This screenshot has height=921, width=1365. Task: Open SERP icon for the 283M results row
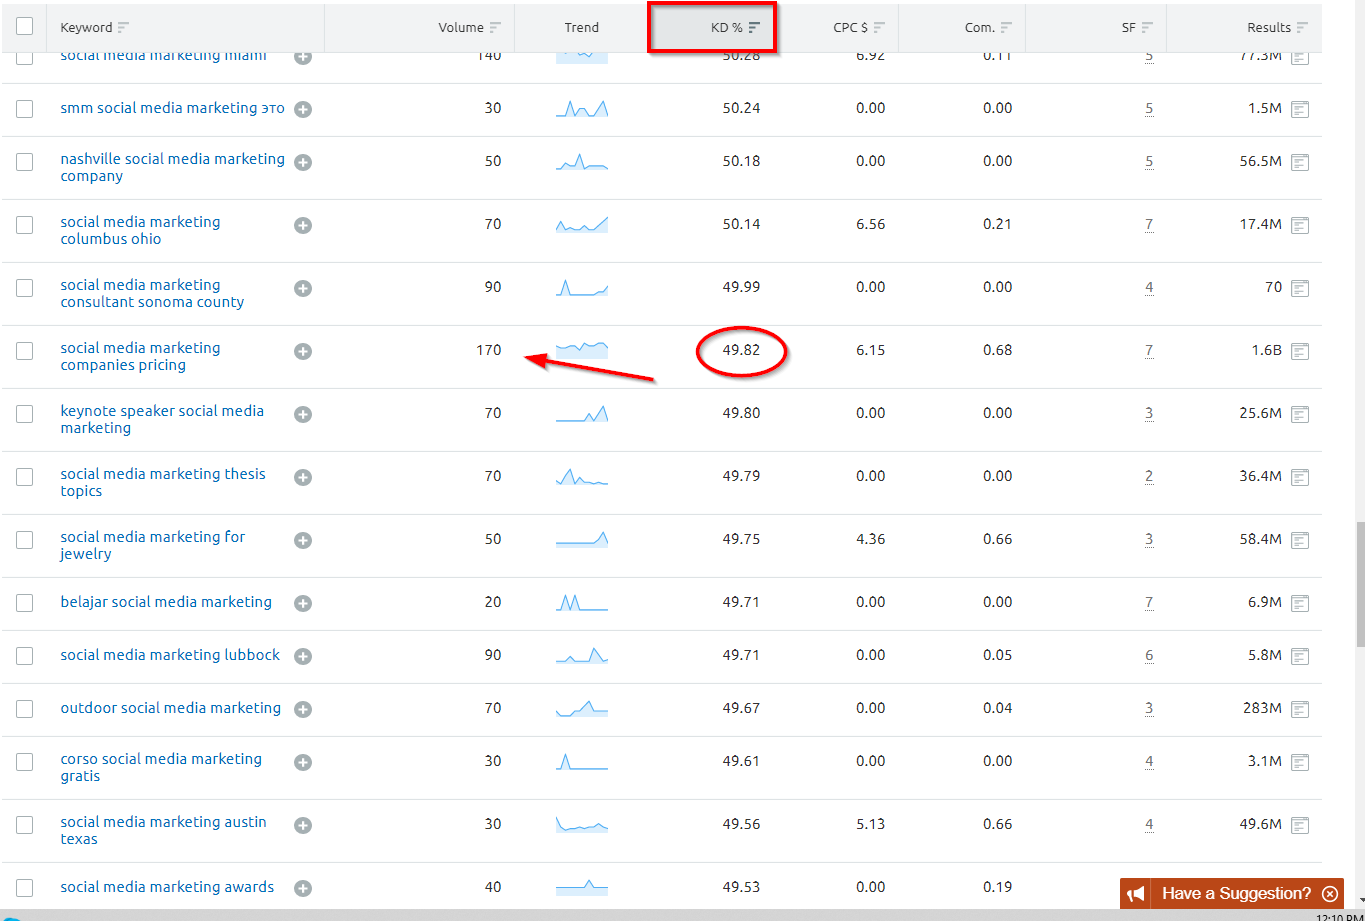(x=1300, y=709)
